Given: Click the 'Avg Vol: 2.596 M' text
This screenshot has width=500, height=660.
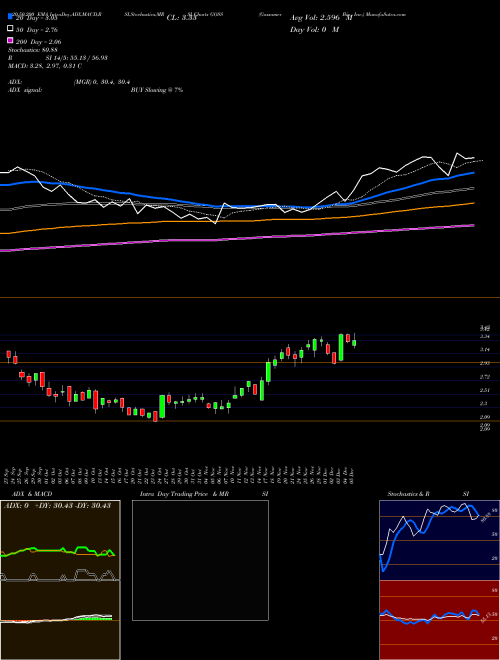Looking at the screenshot, I should pos(321,18).
